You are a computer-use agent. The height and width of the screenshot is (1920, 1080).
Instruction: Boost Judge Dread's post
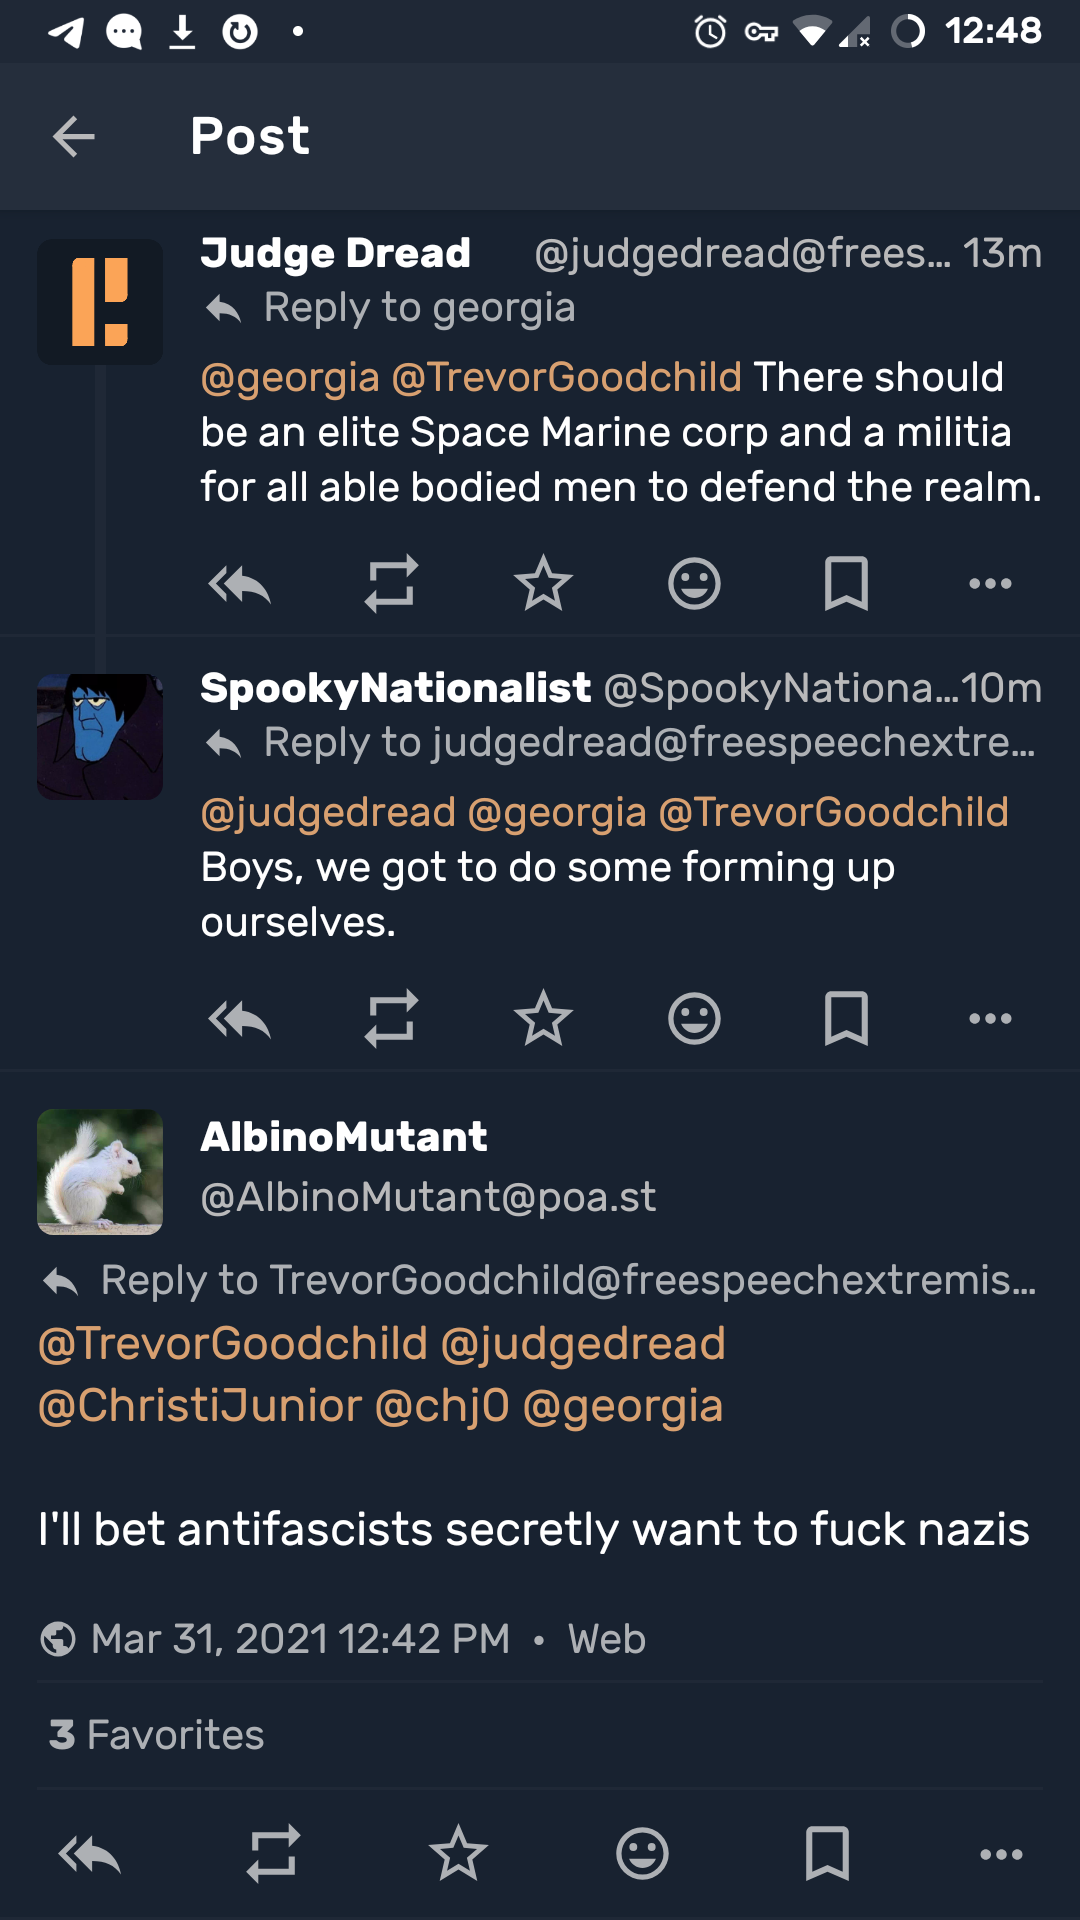coord(391,584)
